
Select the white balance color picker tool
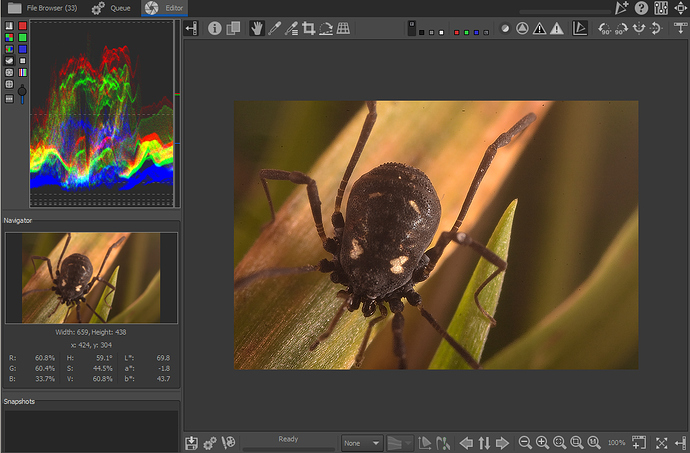coord(274,29)
